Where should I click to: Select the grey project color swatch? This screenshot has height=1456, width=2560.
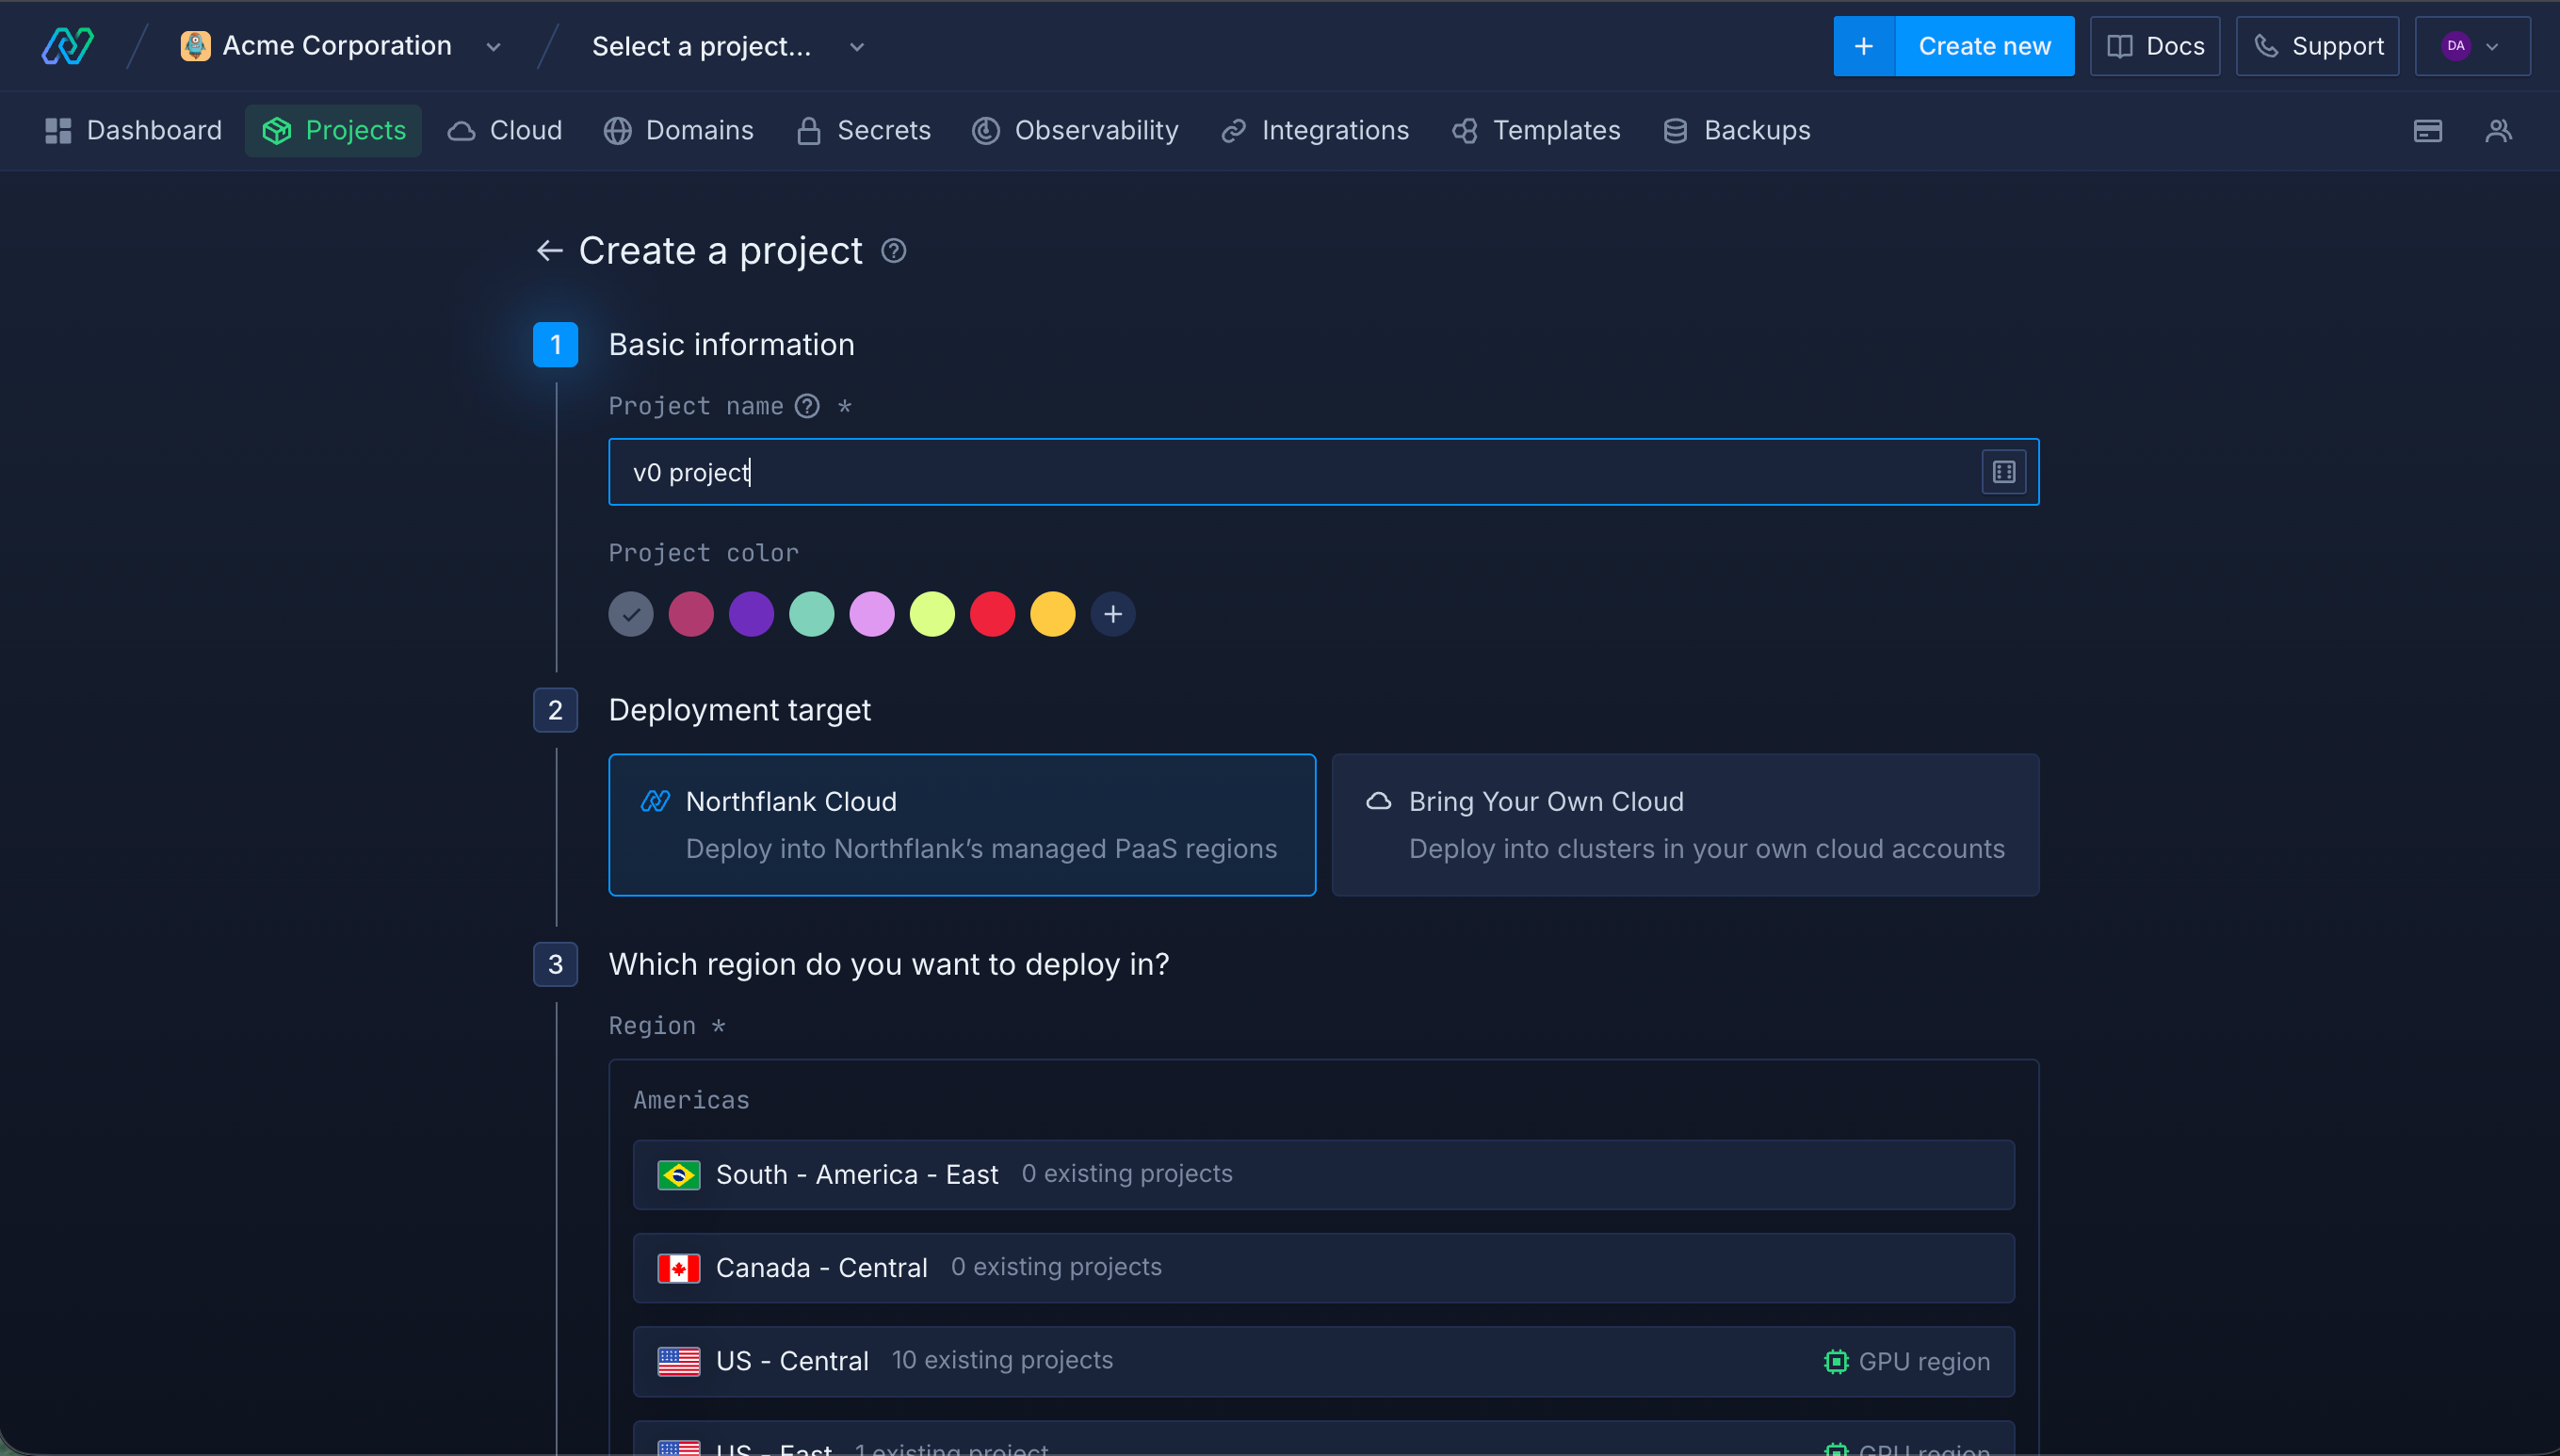(x=631, y=614)
